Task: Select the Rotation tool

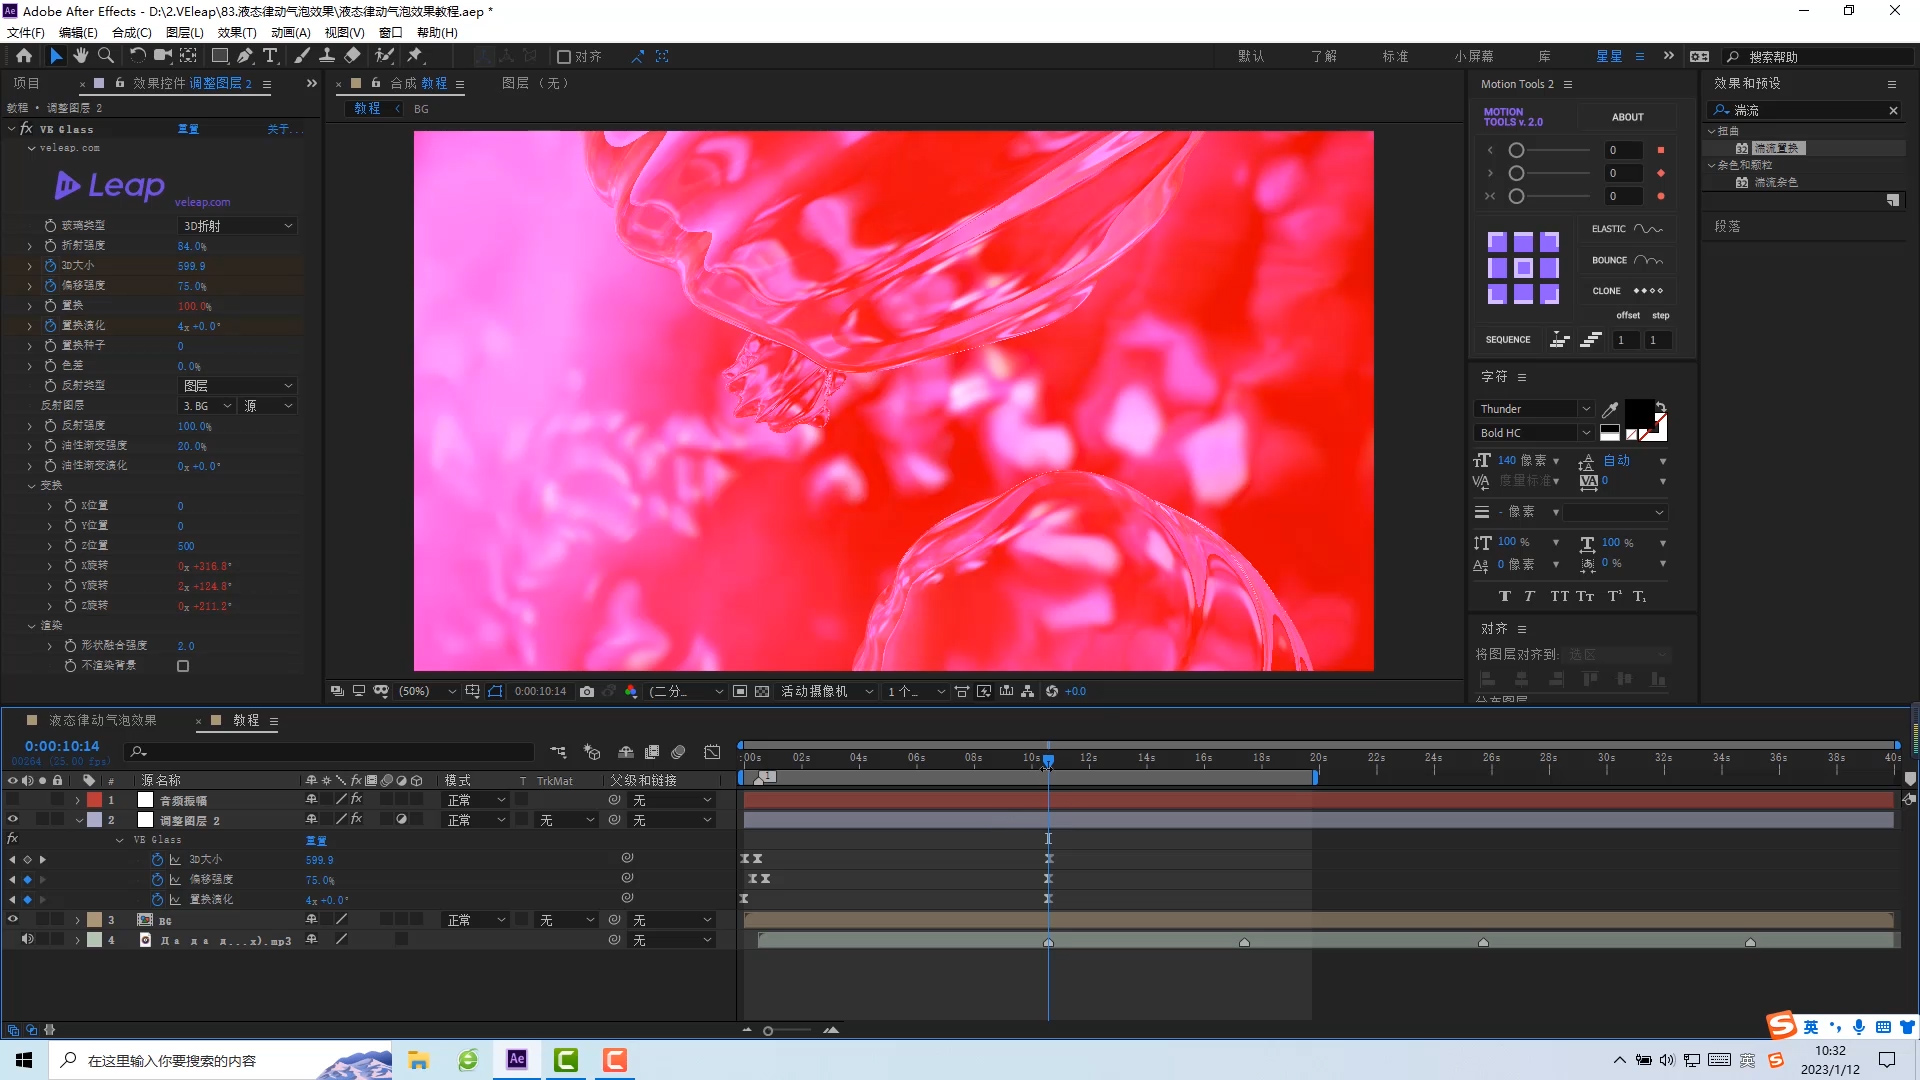Action: pyautogui.click(x=138, y=56)
